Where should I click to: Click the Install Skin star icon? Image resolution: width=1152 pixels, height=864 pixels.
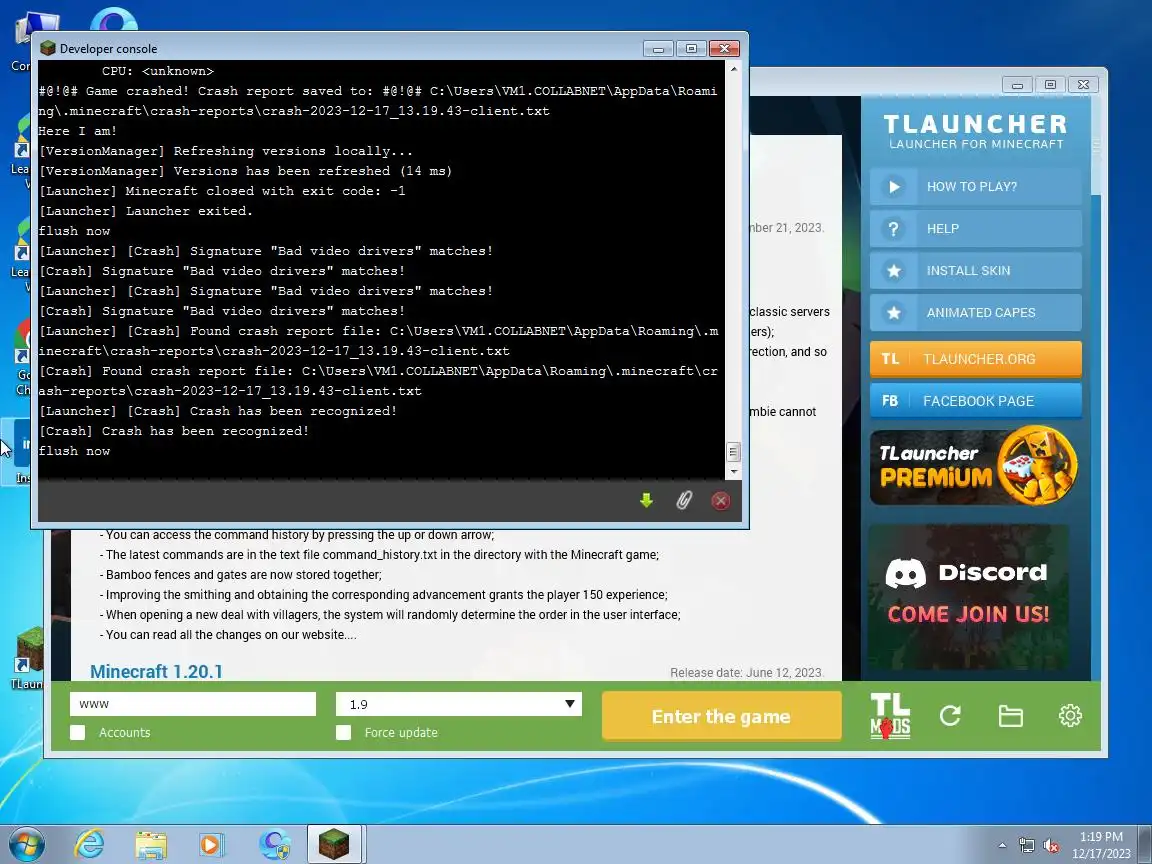893,270
